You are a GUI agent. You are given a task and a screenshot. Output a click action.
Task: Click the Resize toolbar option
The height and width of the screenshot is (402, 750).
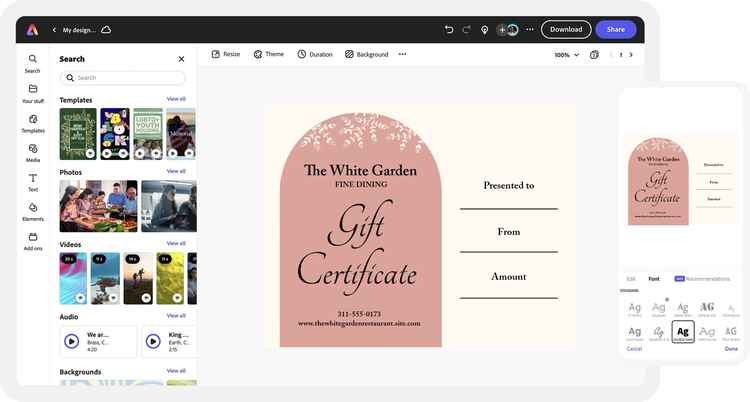click(226, 55)
